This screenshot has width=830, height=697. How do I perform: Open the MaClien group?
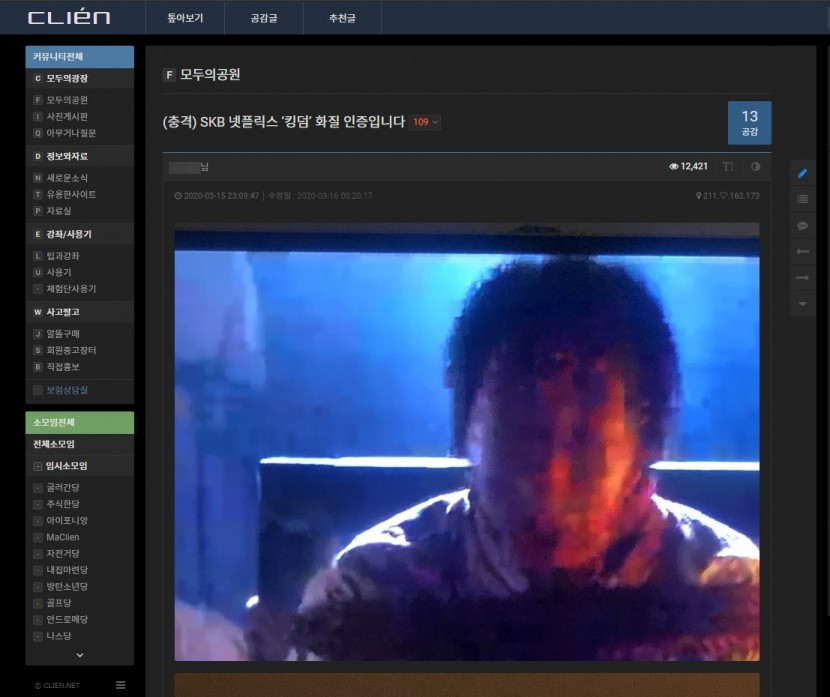tap(62, 537)
